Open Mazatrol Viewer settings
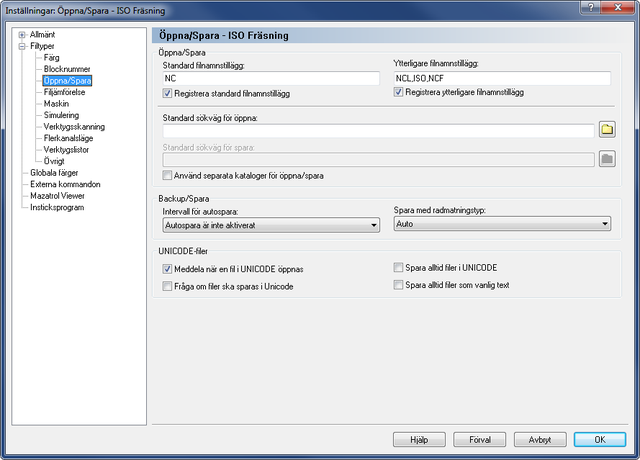The width and height of the screenshot is (640, 460). [57, 196]
